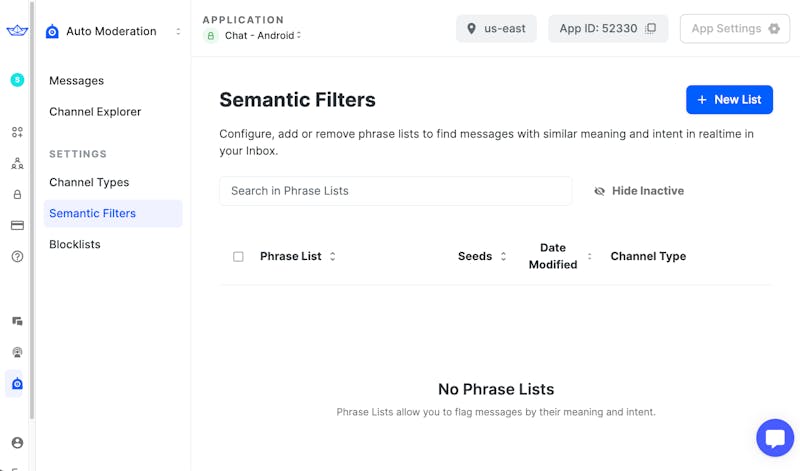Open App Settings
The width and height of the screenshot is (800, 471).
pos(735,29)
